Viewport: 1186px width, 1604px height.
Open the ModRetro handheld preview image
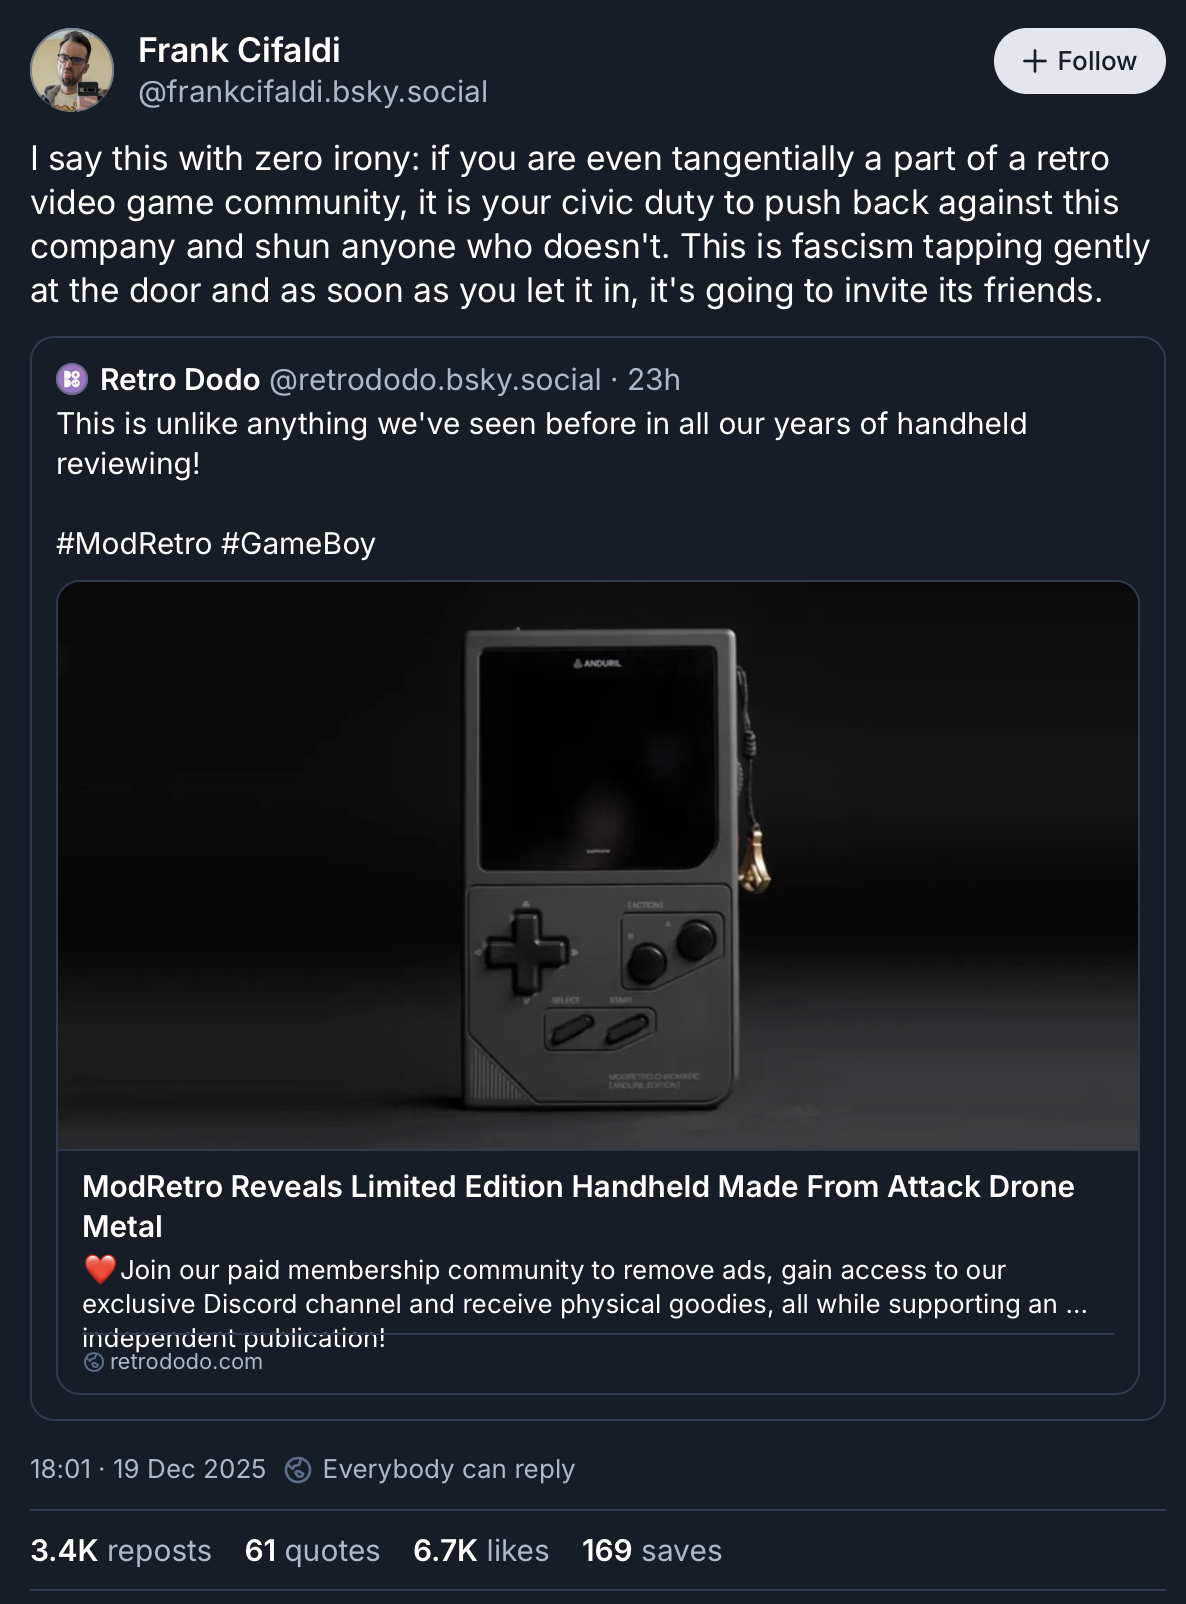(x=598, y=866)
